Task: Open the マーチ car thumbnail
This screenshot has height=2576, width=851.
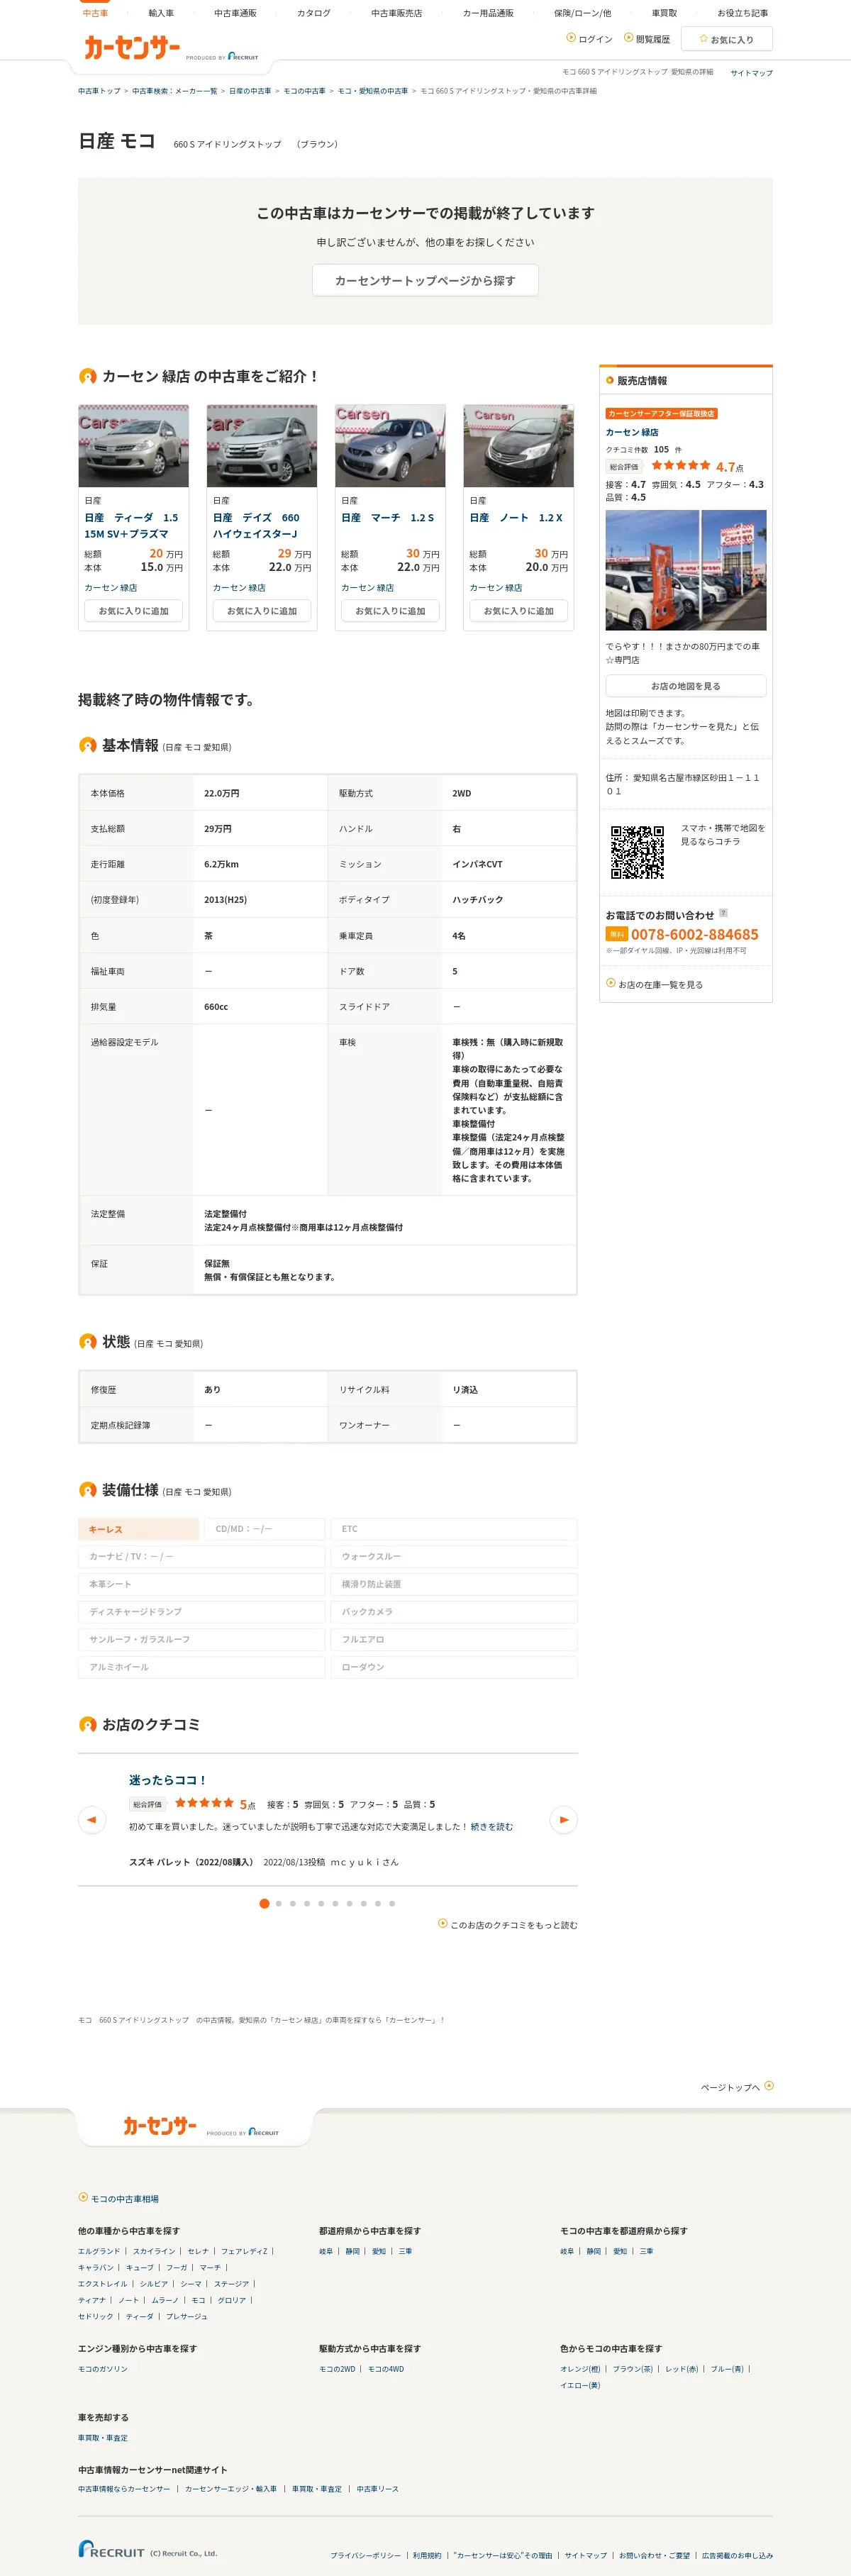Action: click(390, 446)
